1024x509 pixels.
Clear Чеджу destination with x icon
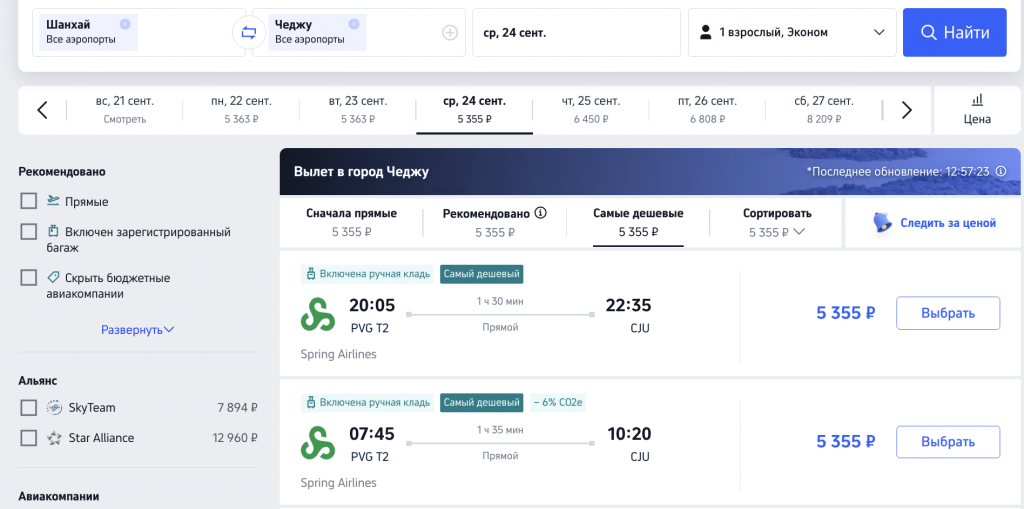[353, 24]
